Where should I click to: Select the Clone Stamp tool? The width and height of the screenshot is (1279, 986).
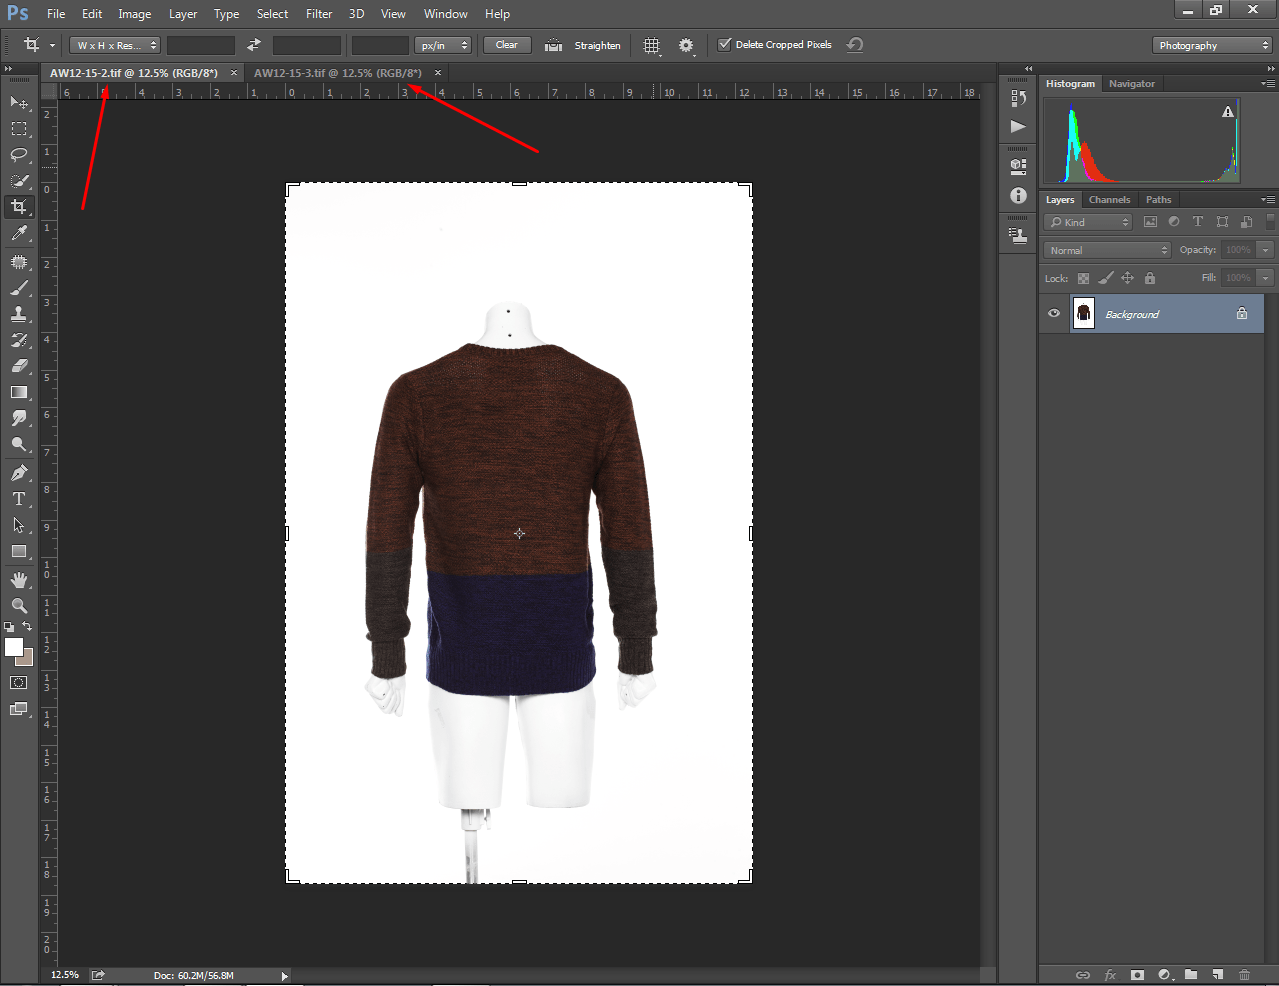click(19, 314)
